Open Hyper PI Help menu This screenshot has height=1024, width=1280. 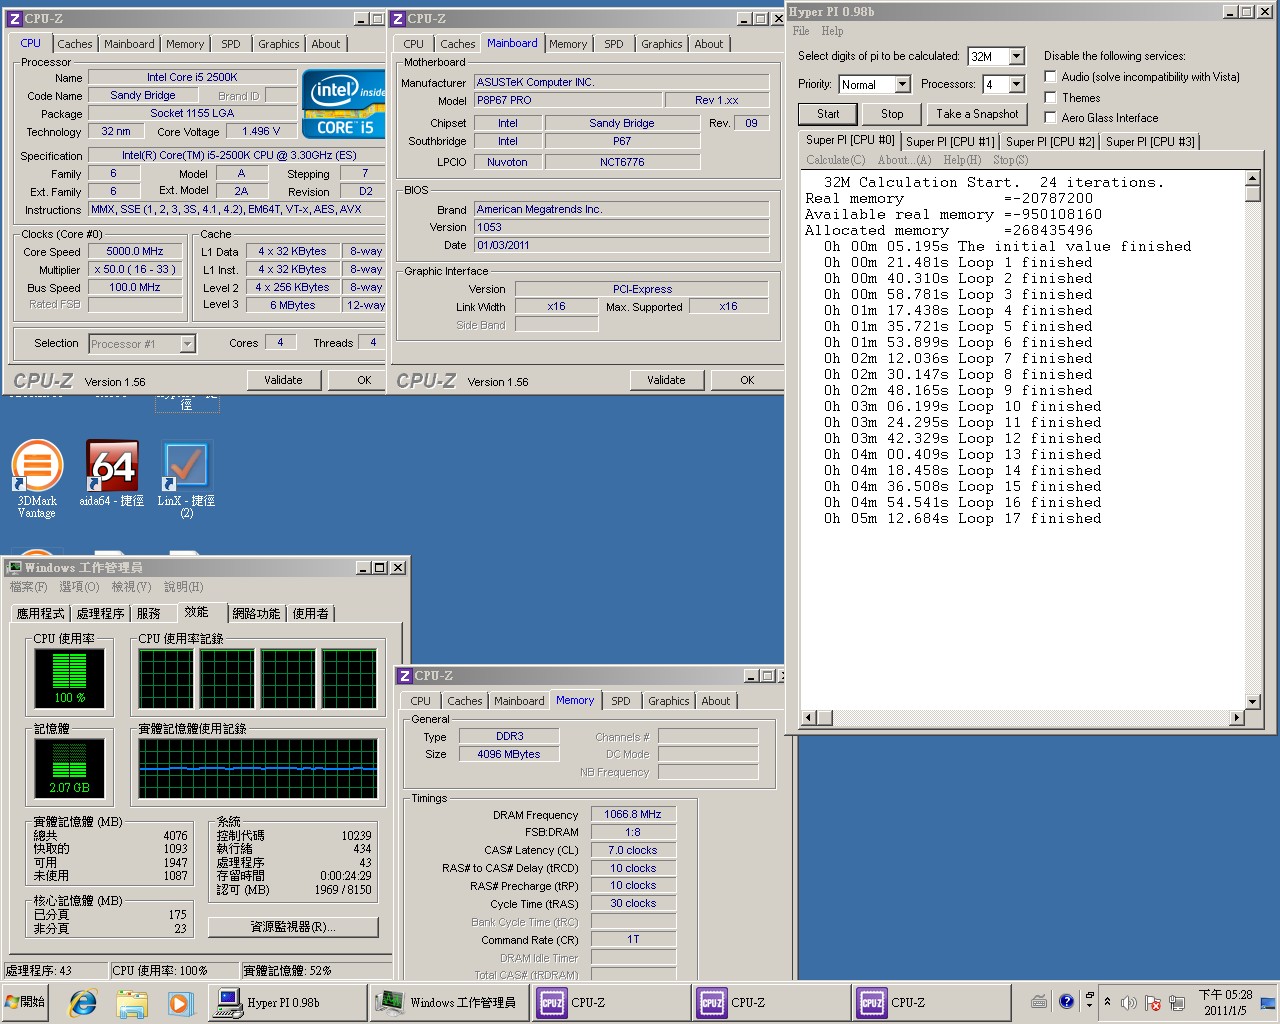pos(832,31)
